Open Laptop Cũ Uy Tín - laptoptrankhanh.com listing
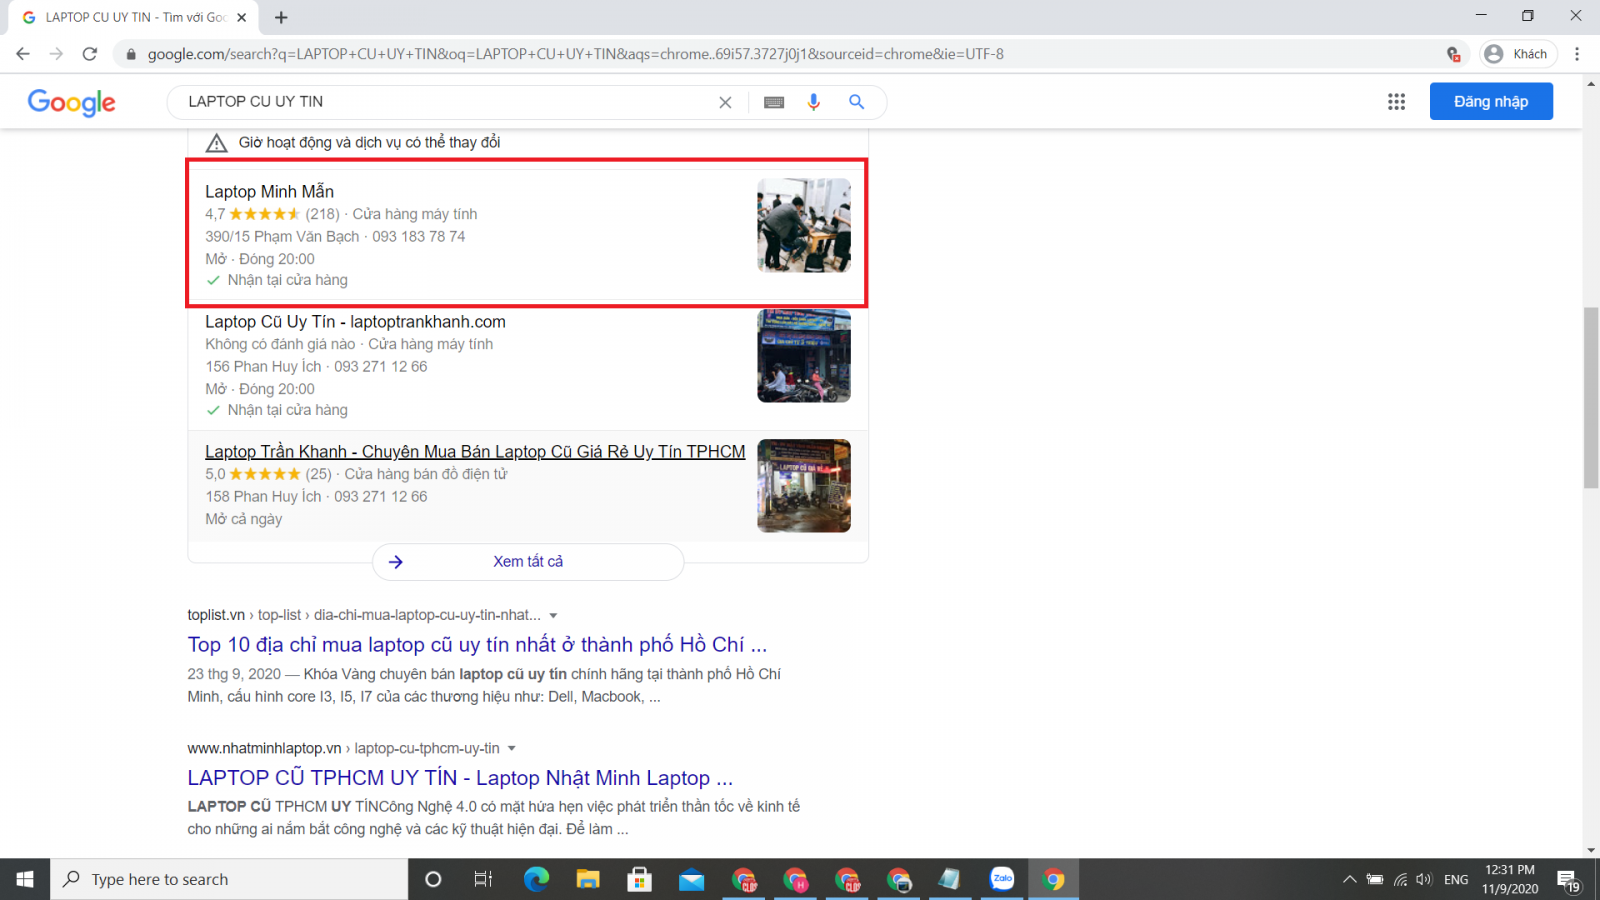Screen dimensions: 1600x900 click(355, 321)
